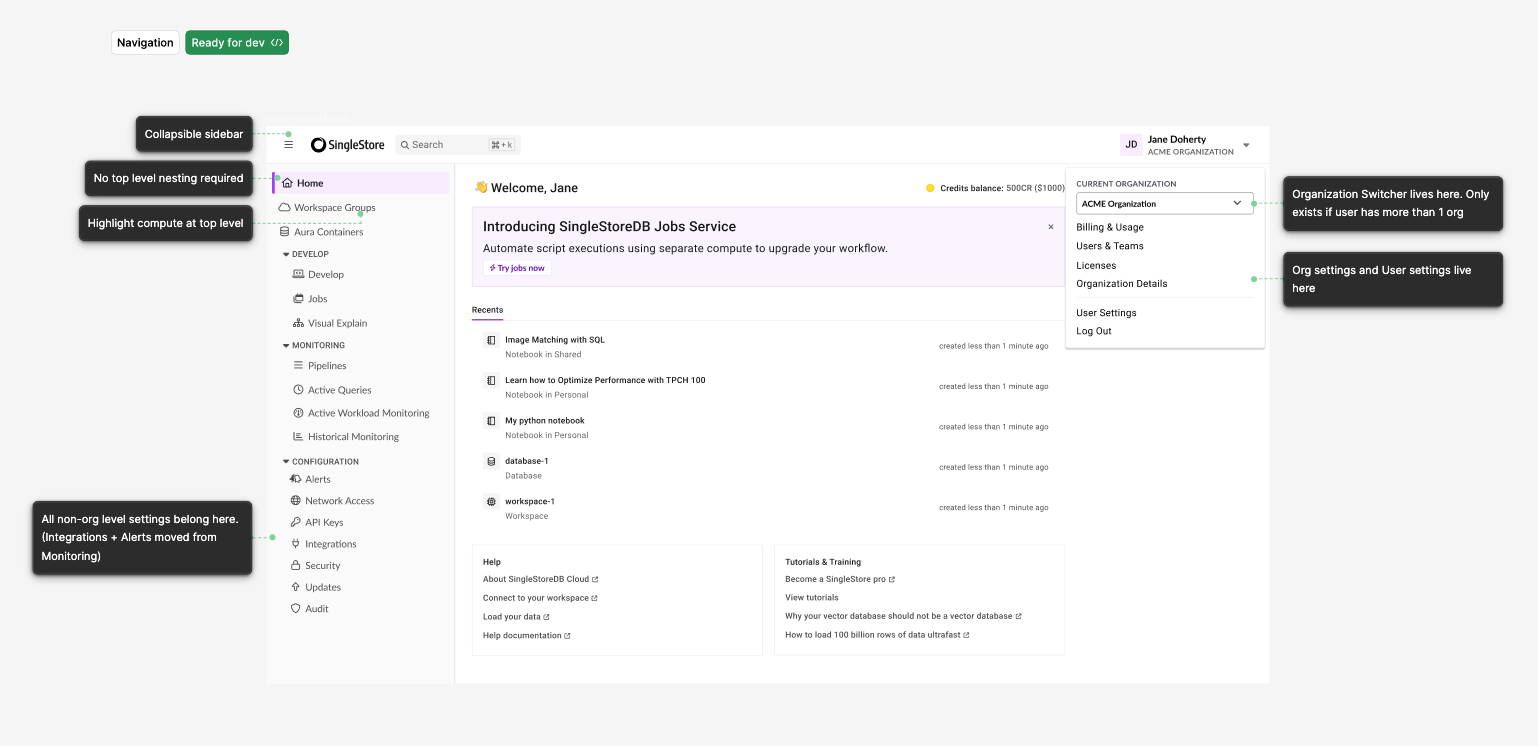Open Users & Teams from user menu
Viewport: 1538px width, 746px height.
tap(1110, 246)
